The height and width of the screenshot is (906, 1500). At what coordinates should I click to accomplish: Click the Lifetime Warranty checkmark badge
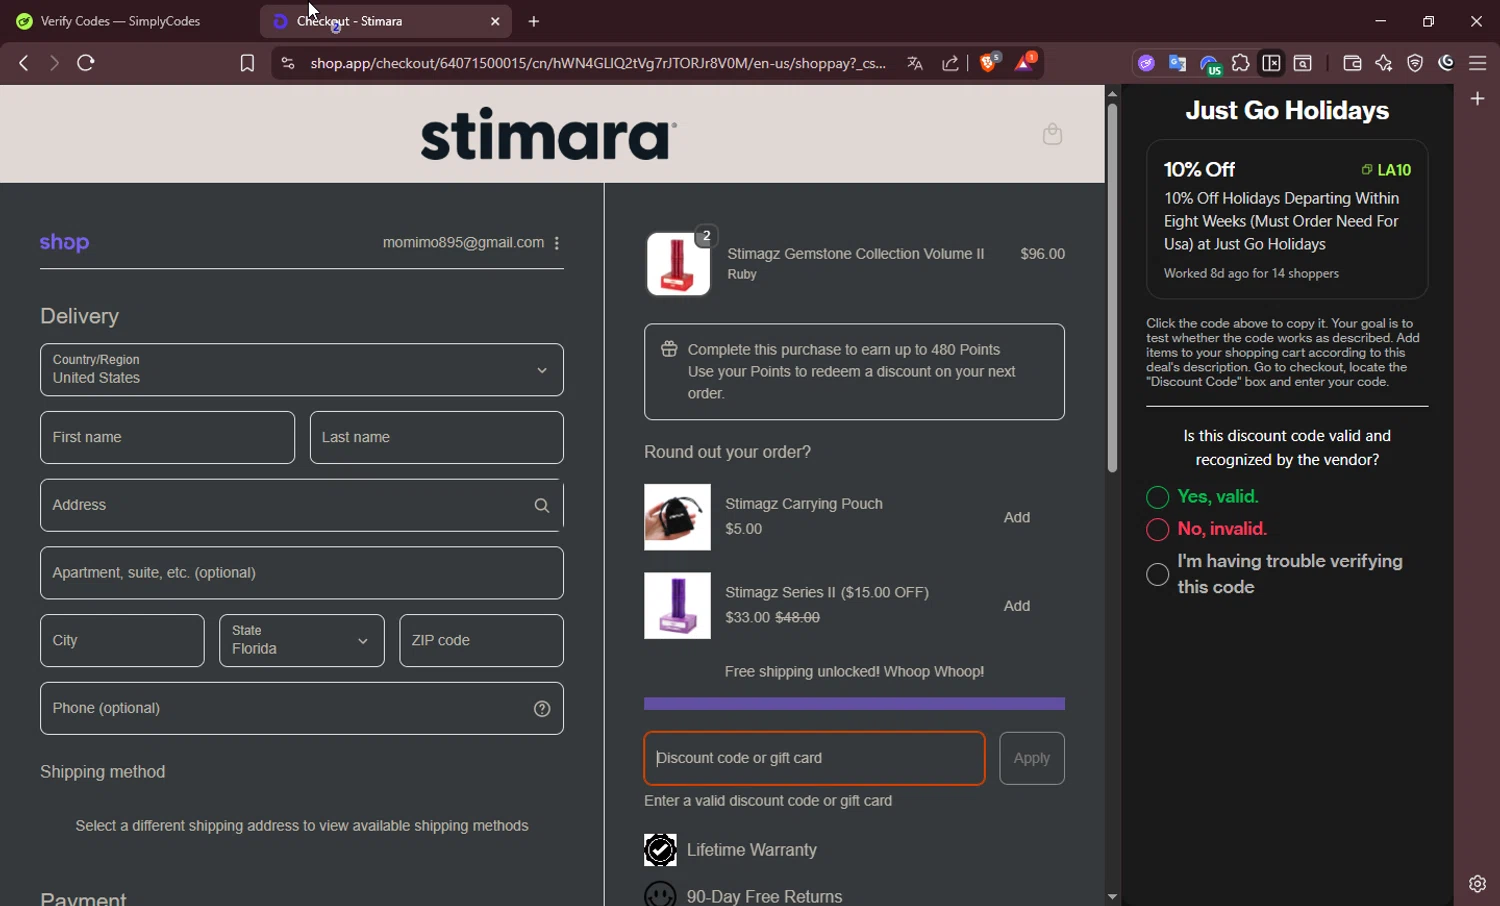pos(660,850)
